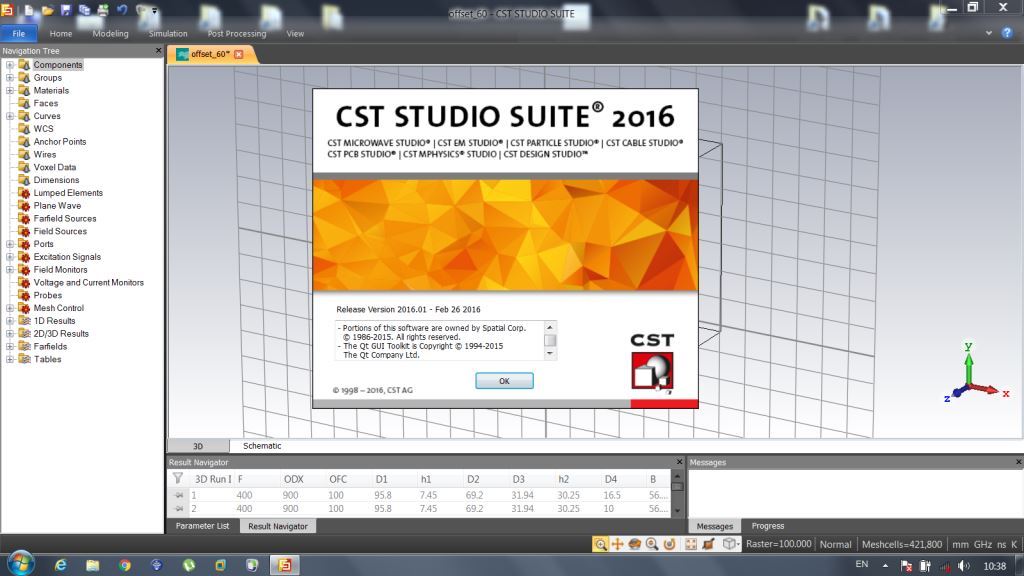Switch to the Schematic view tab
Viewport: 1024px width, 576px height.
pyautogui.click(x=262, y=446)
